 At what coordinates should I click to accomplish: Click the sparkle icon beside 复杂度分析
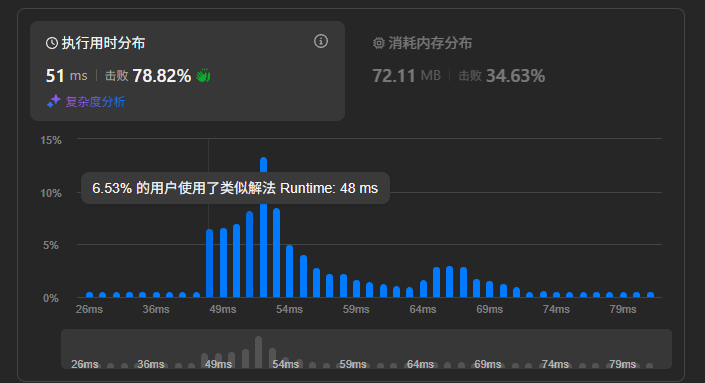coord(54,101)
